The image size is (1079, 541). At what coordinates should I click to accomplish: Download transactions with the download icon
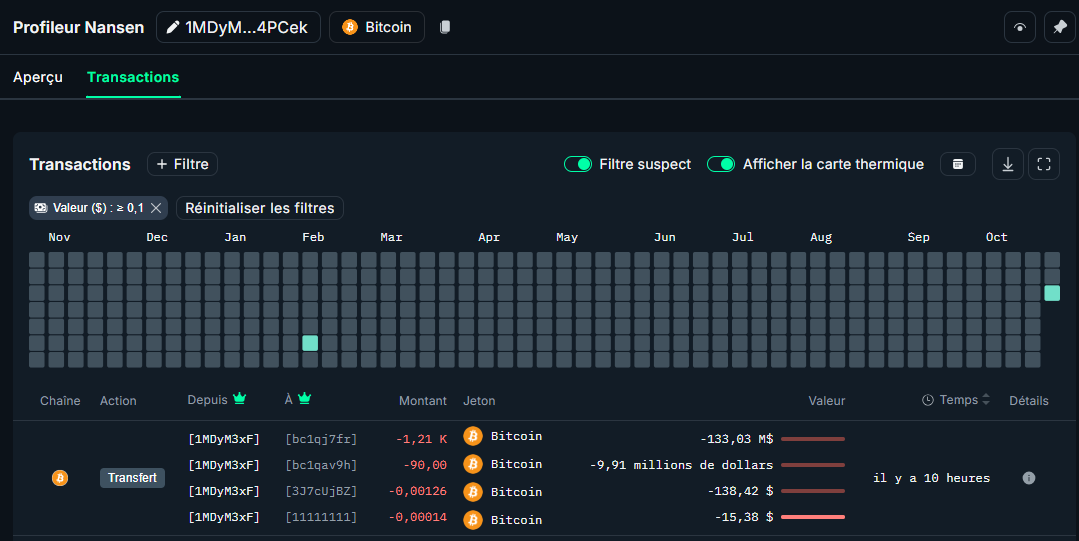tap(1007, 164)
